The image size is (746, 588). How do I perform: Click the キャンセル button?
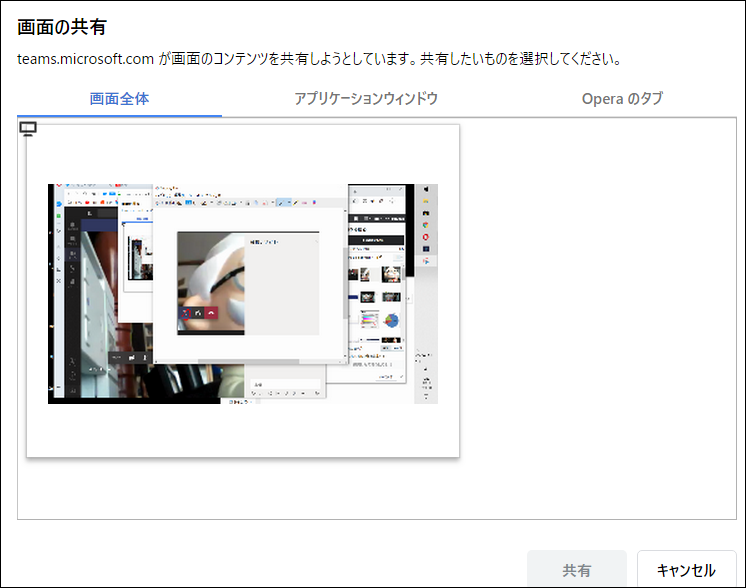tap(686, 569)
